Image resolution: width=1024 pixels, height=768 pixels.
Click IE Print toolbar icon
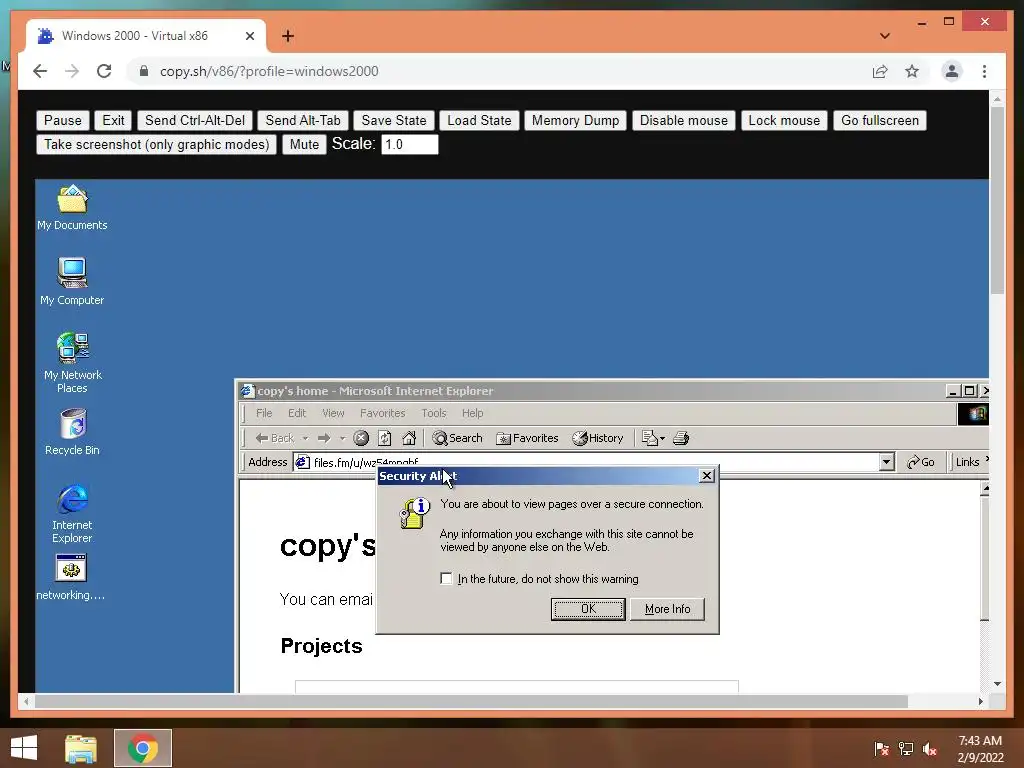(681, 438)
